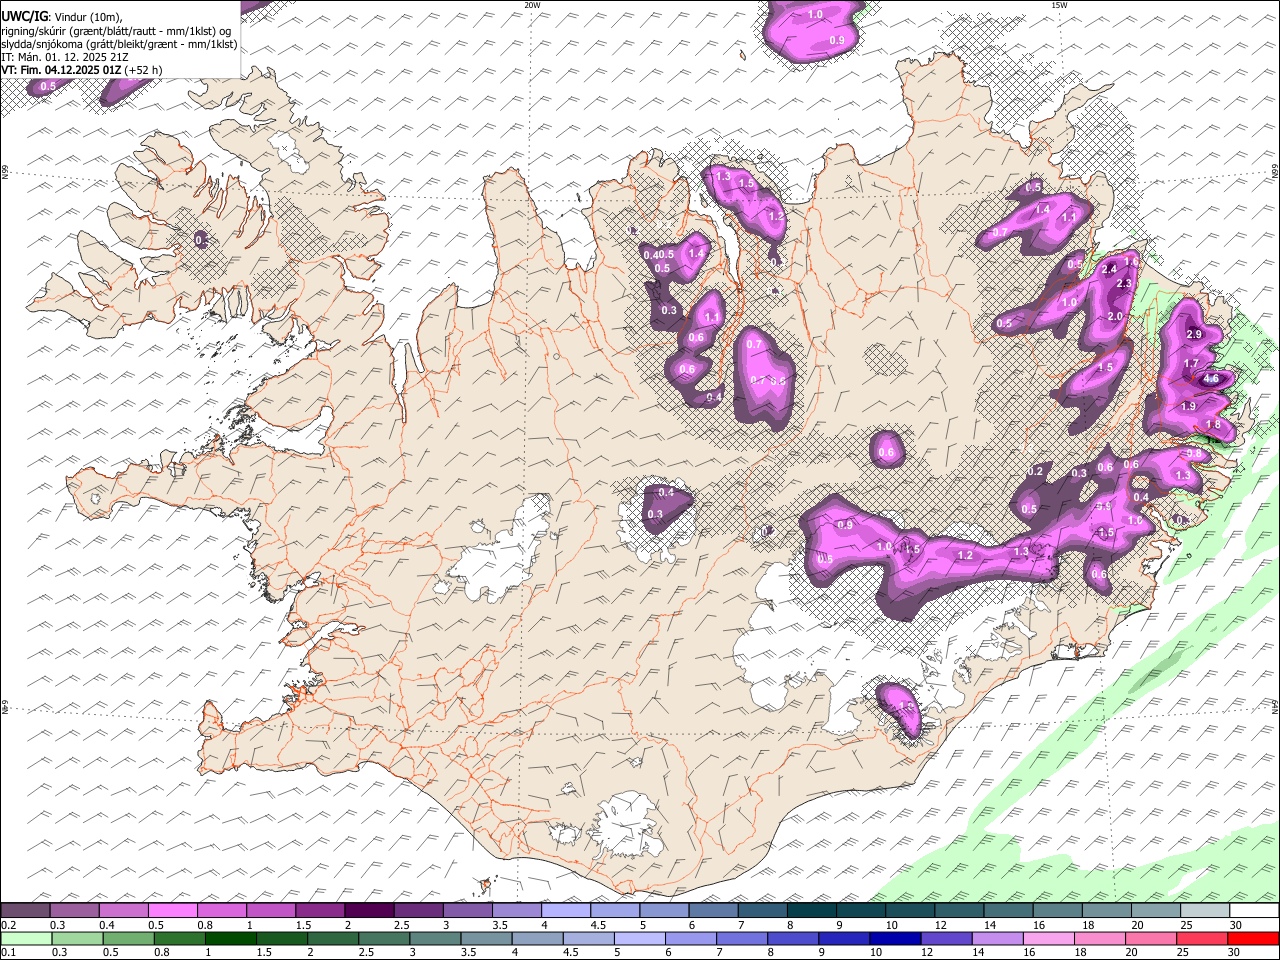Image resolution: width=1280 pixels, height=960 pixels.
Task: Click the 2.0 snowfall value
Action: point(1116,317)
